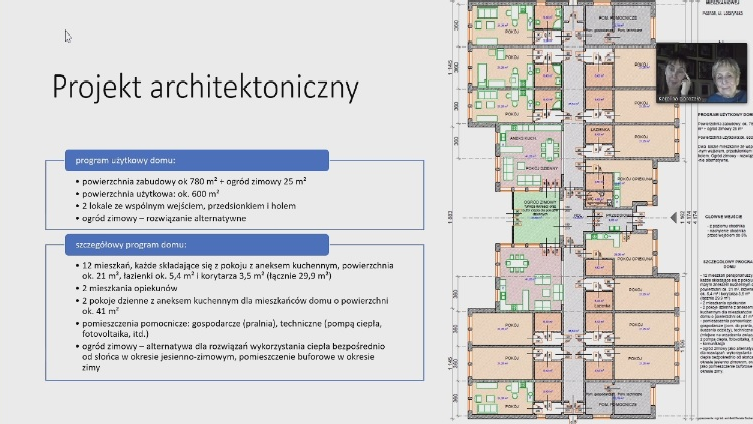This screenshot has height=424, width=753.
Task: Click the 'POM. POMOCNICZE' room at plan top
Action: [x=602, y=18]
